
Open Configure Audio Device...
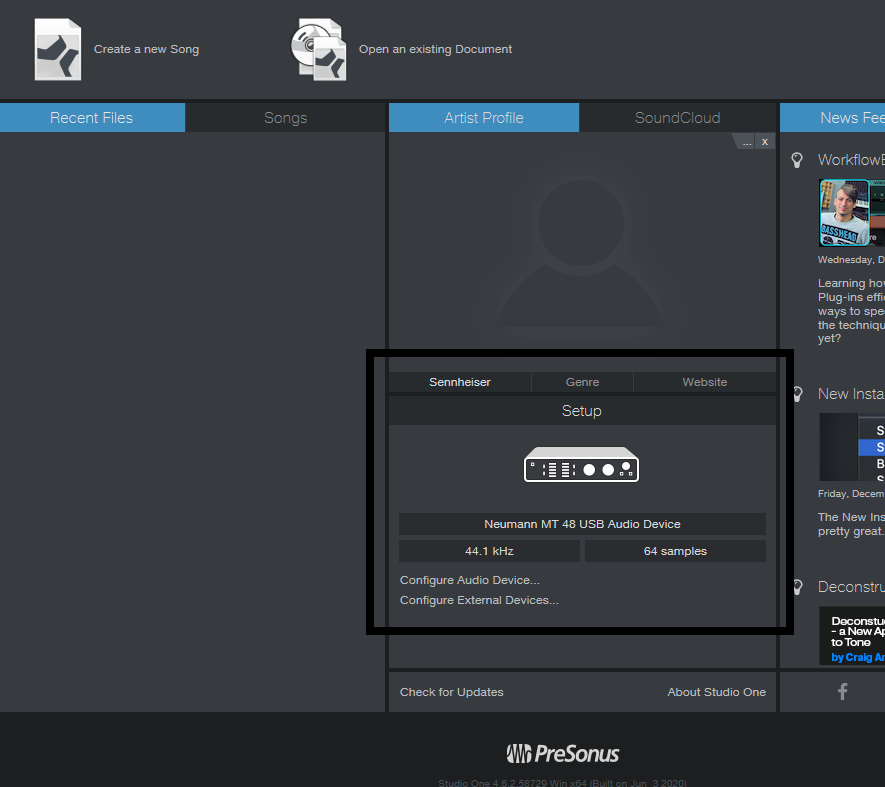click(x=470, y=580)
